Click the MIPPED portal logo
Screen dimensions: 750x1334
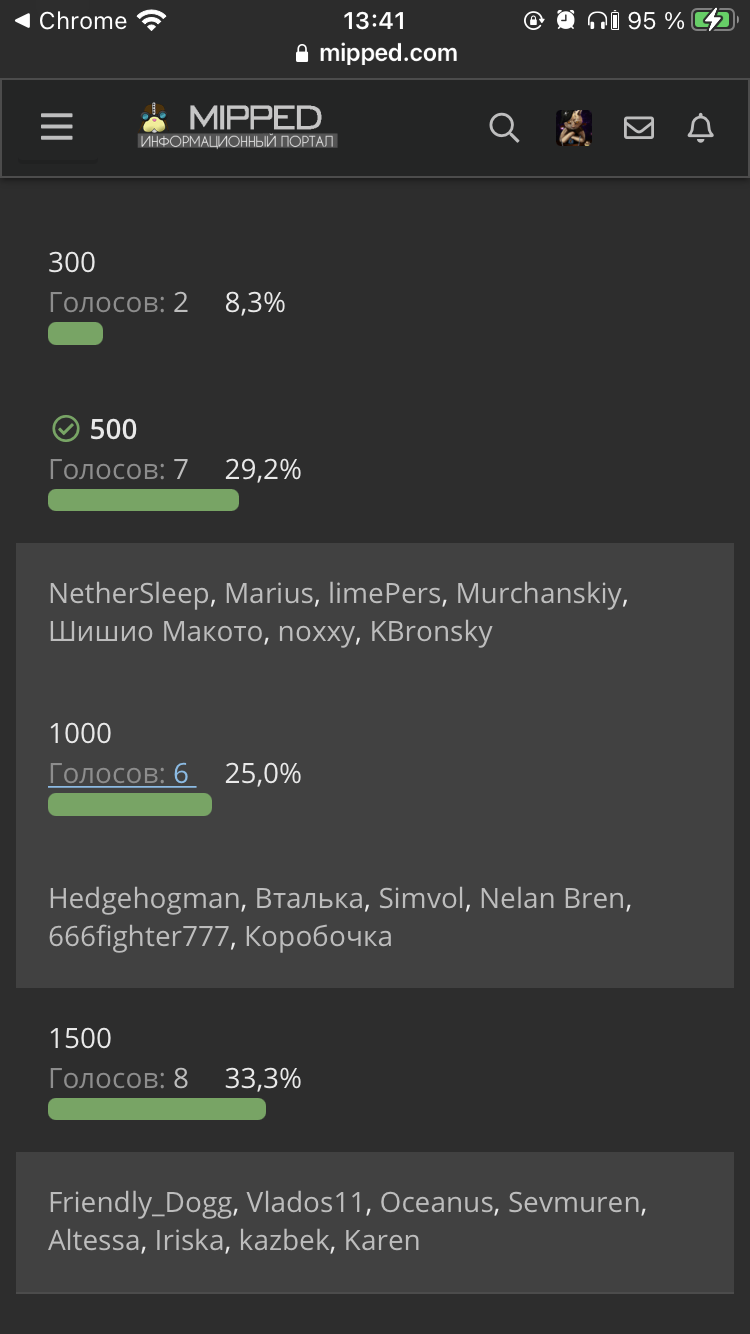tap(238, 126)
